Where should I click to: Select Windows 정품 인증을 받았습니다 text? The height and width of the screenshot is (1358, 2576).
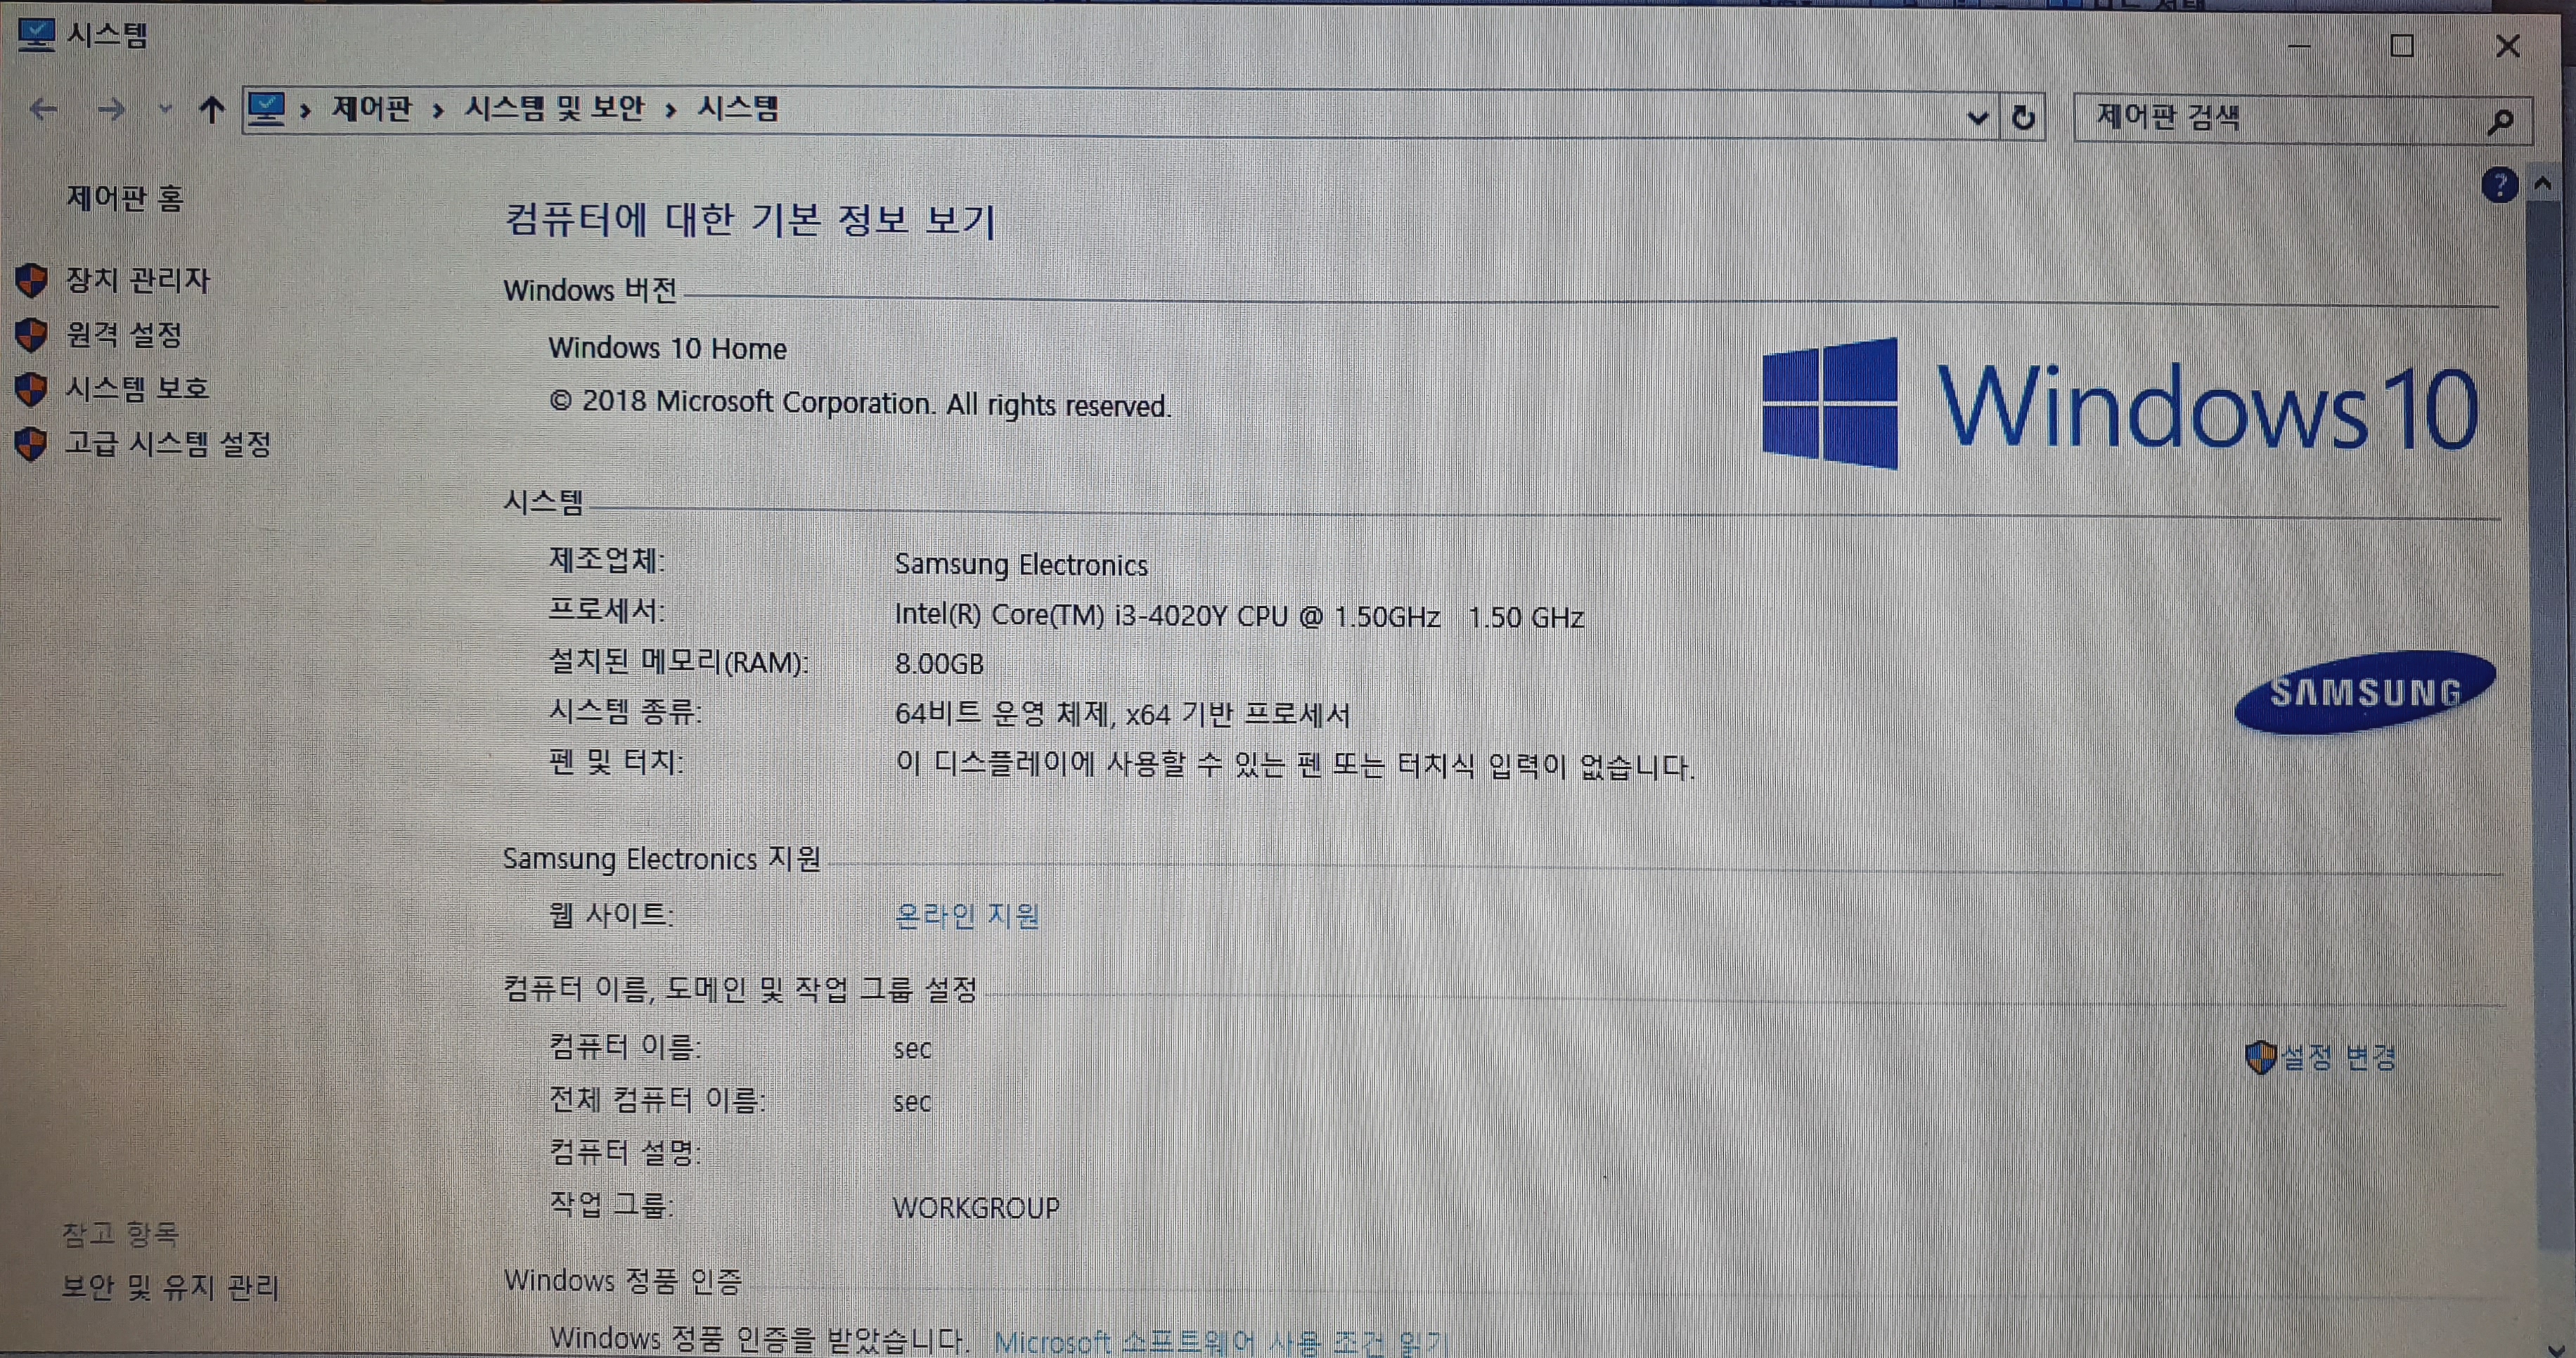(759, 1339)
